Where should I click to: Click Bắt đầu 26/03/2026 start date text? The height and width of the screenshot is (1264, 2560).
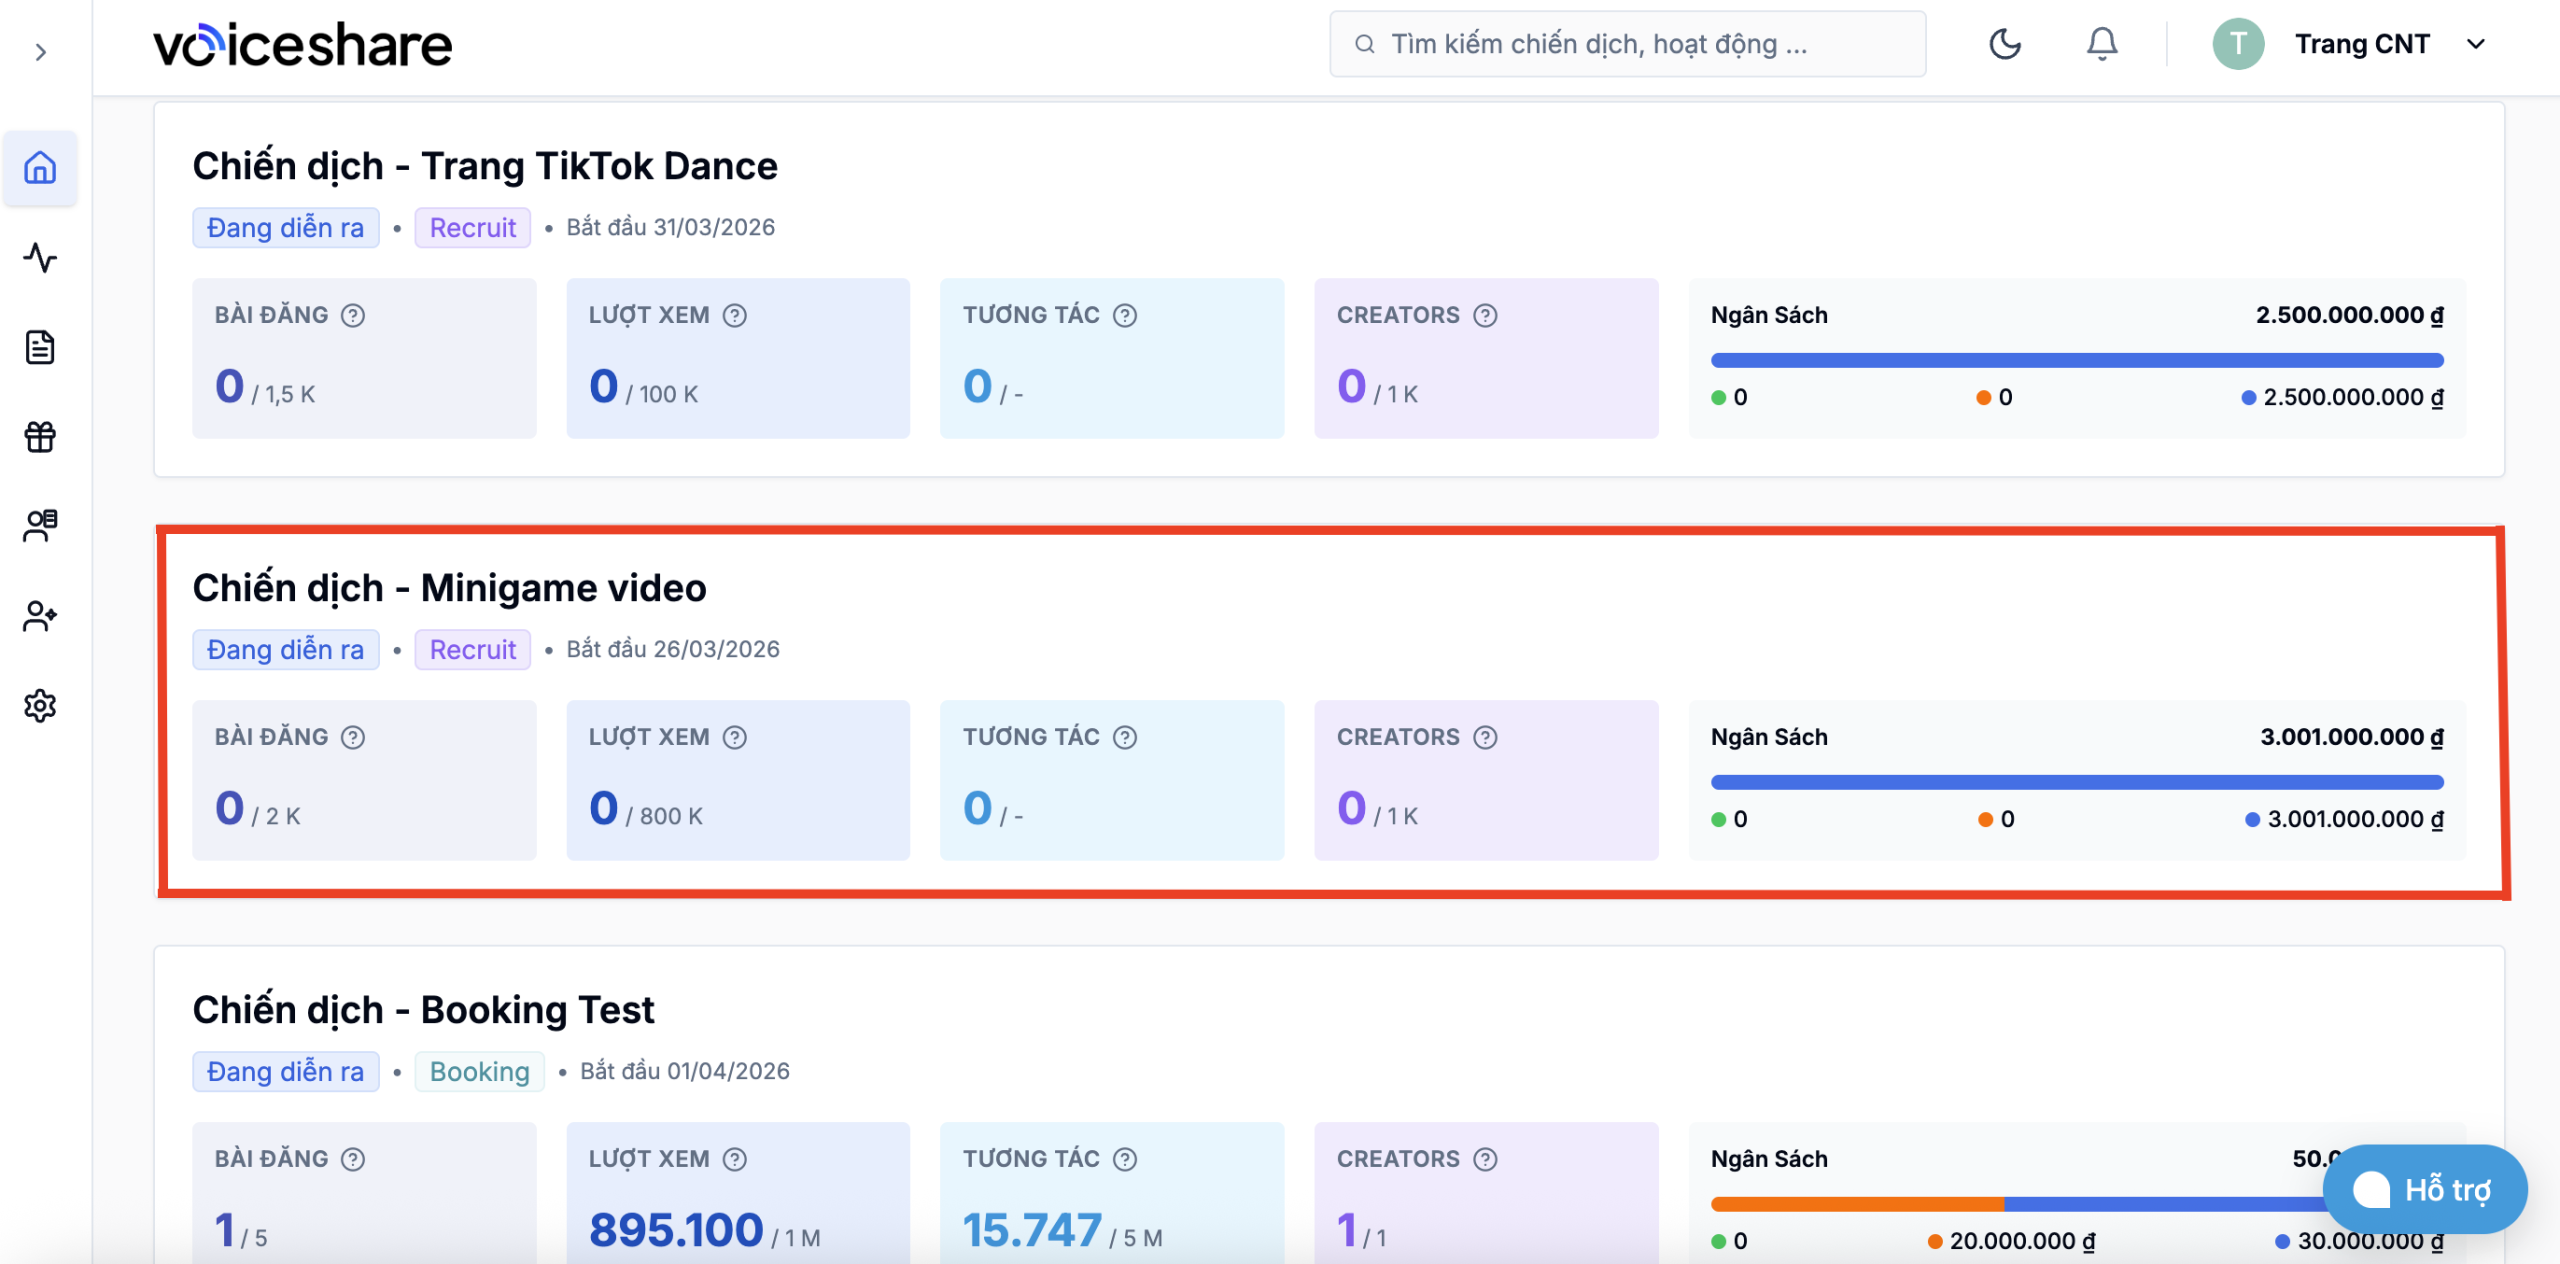pos(673,649)
